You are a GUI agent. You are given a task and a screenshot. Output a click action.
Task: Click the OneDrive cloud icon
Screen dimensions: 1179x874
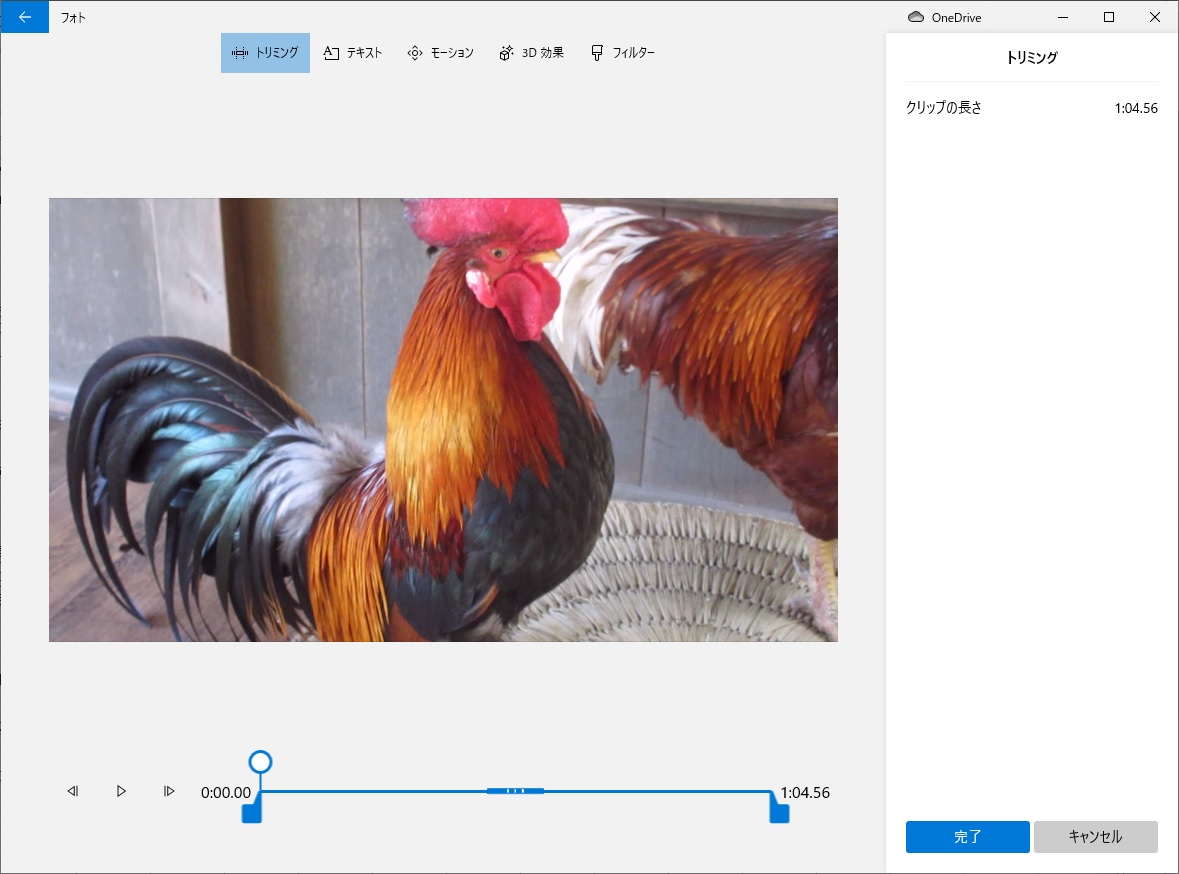916,17
